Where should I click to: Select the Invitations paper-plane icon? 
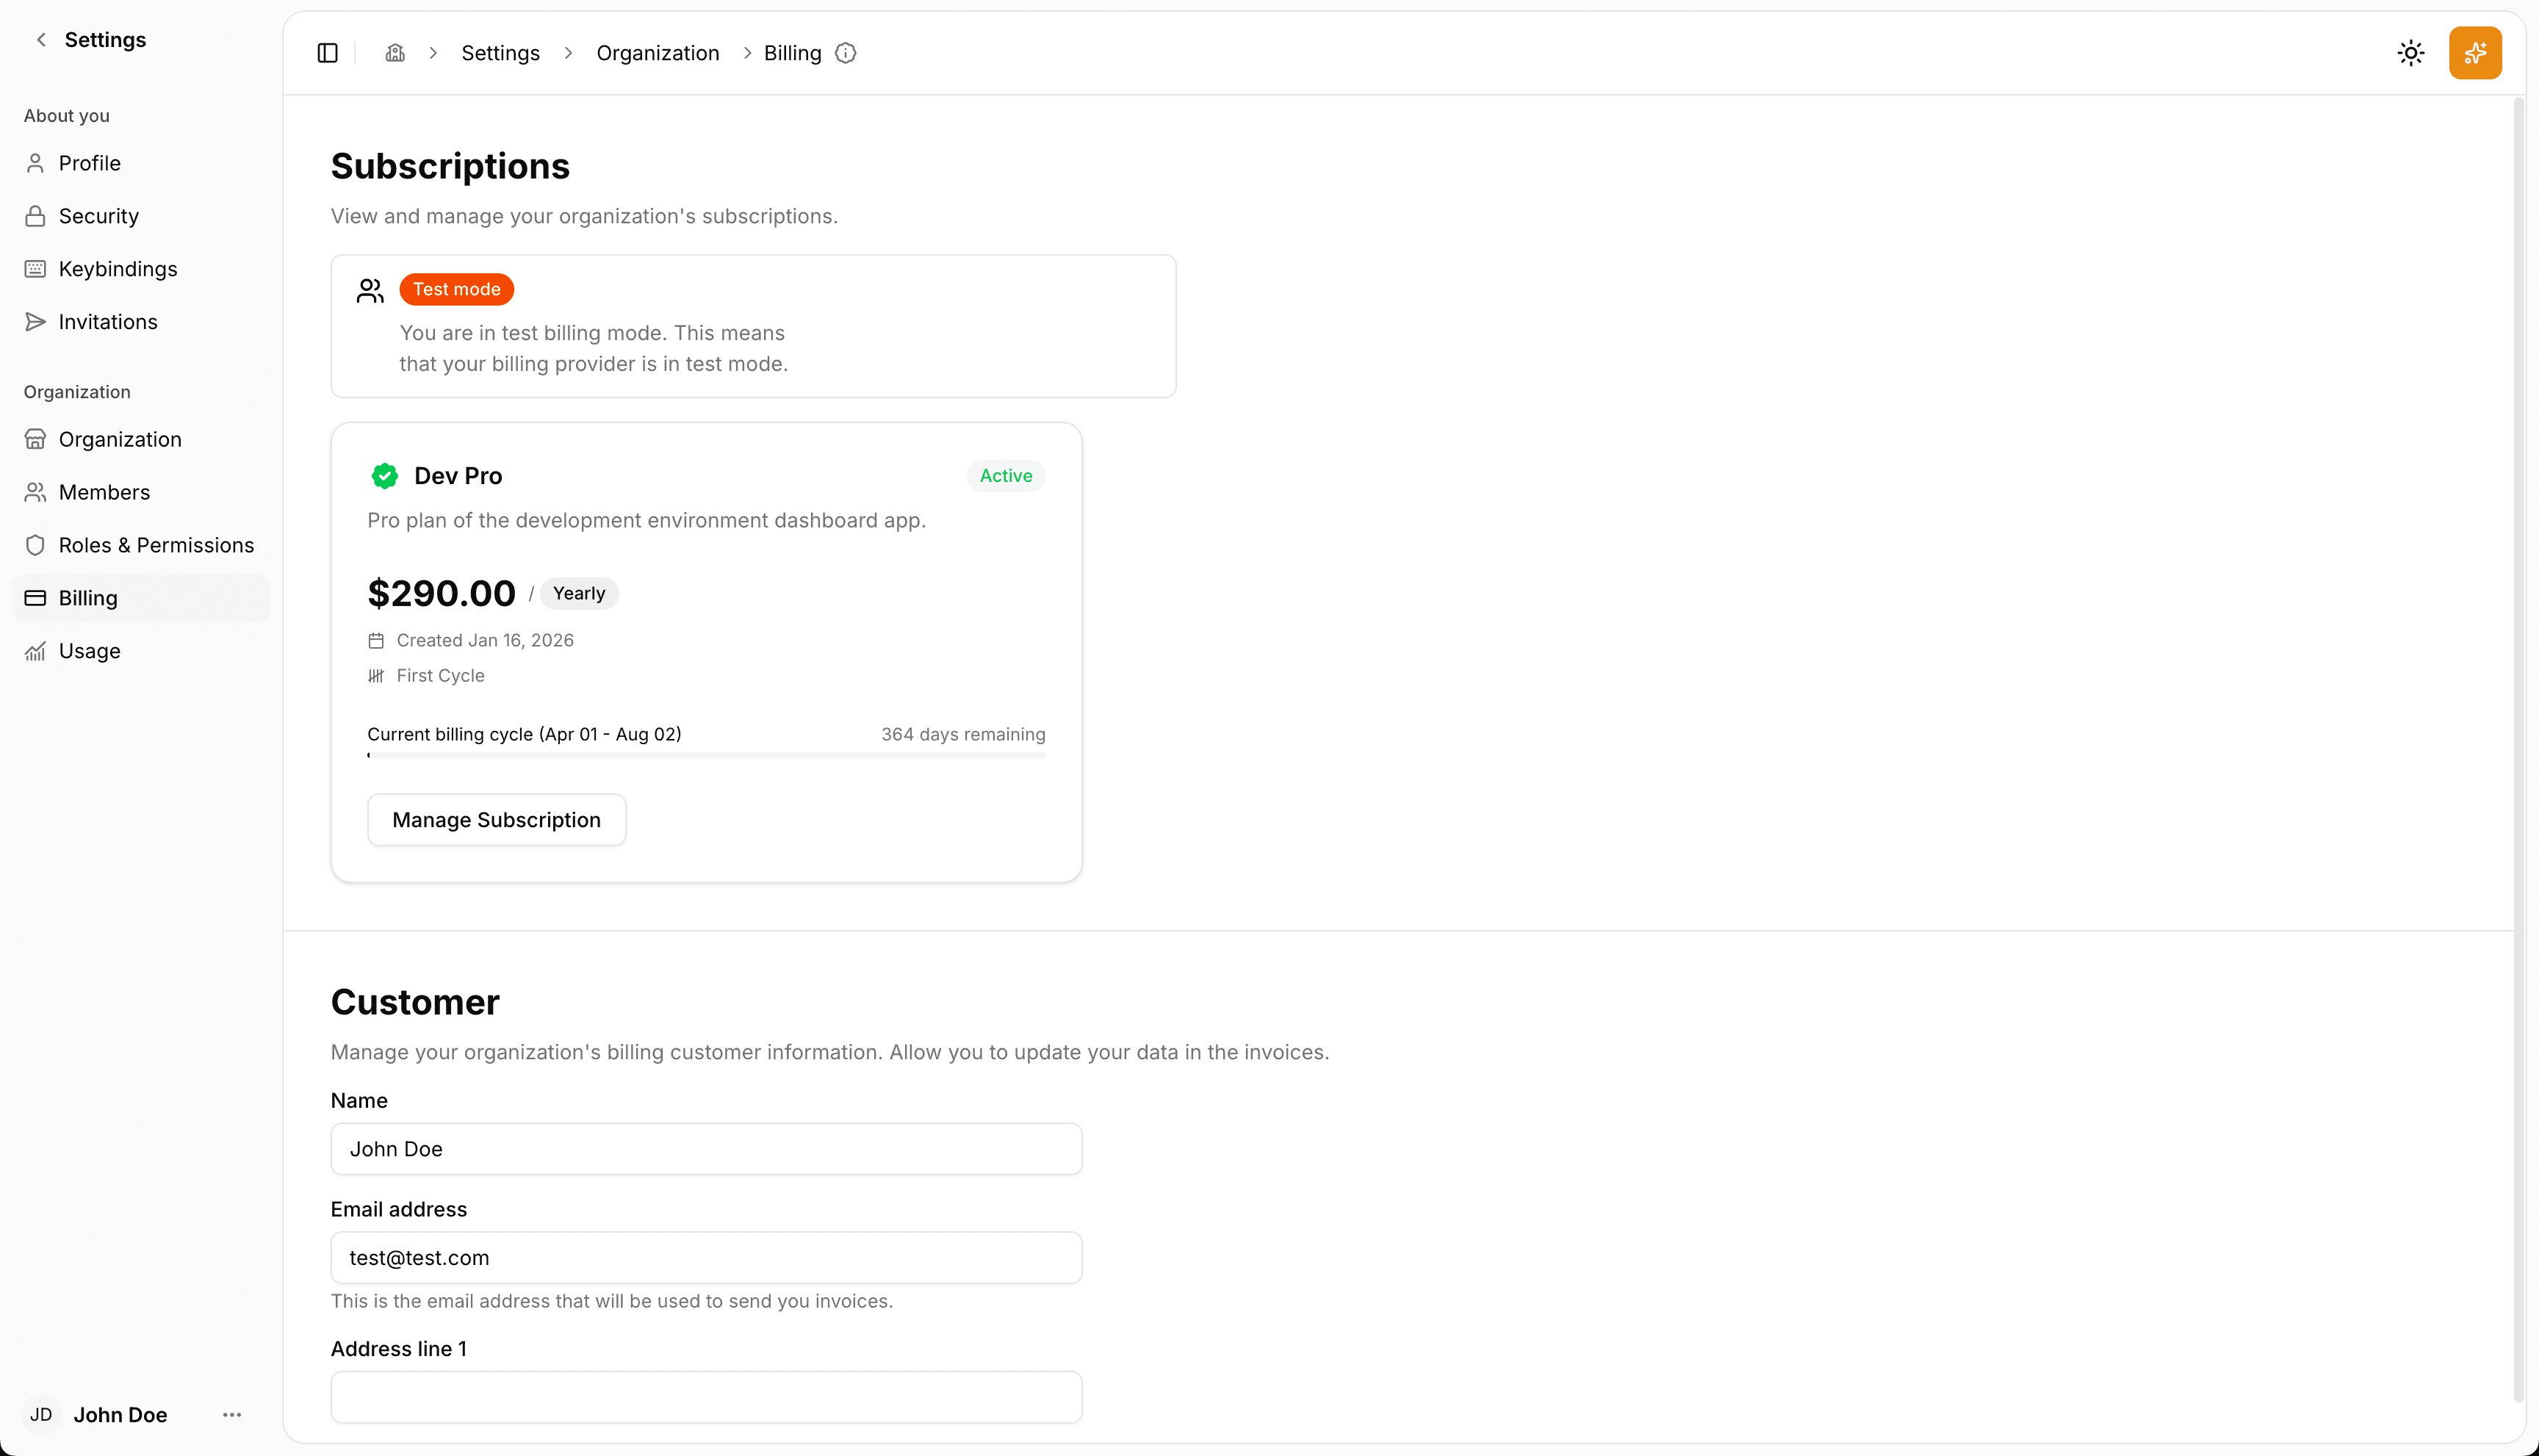click(x=35, y=321)
